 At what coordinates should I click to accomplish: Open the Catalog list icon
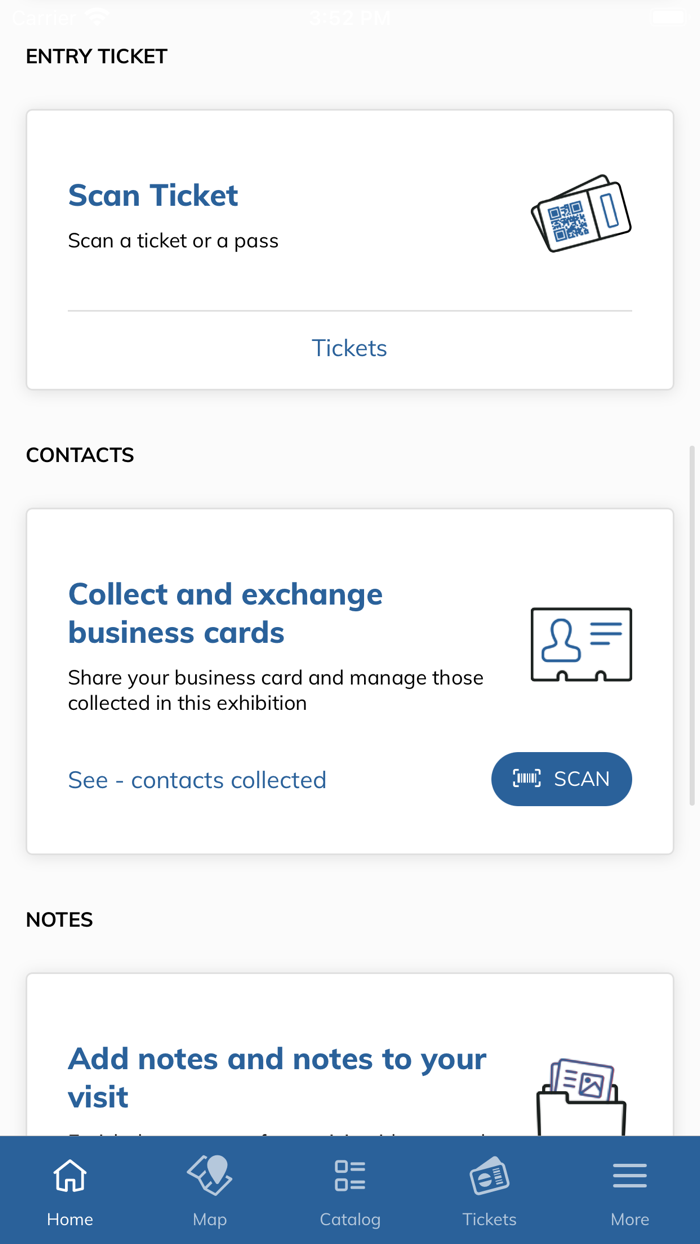point(350,1176)
